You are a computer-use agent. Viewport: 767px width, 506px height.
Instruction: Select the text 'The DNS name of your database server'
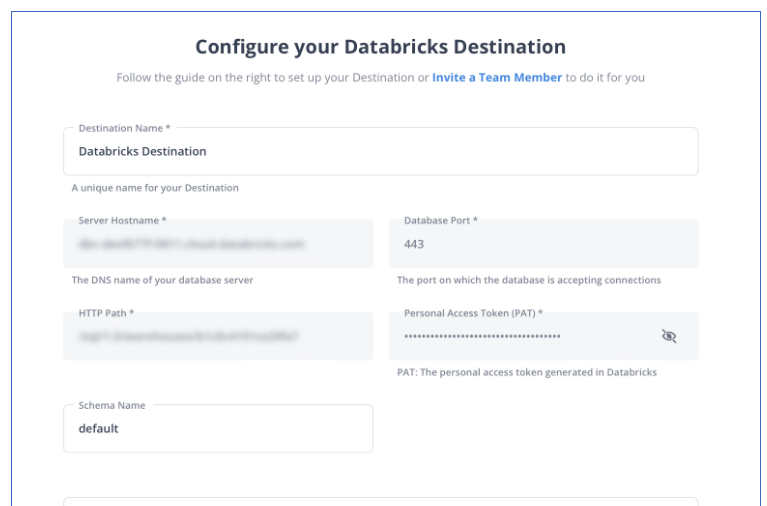pyautogui.click(x=162, y=280)
